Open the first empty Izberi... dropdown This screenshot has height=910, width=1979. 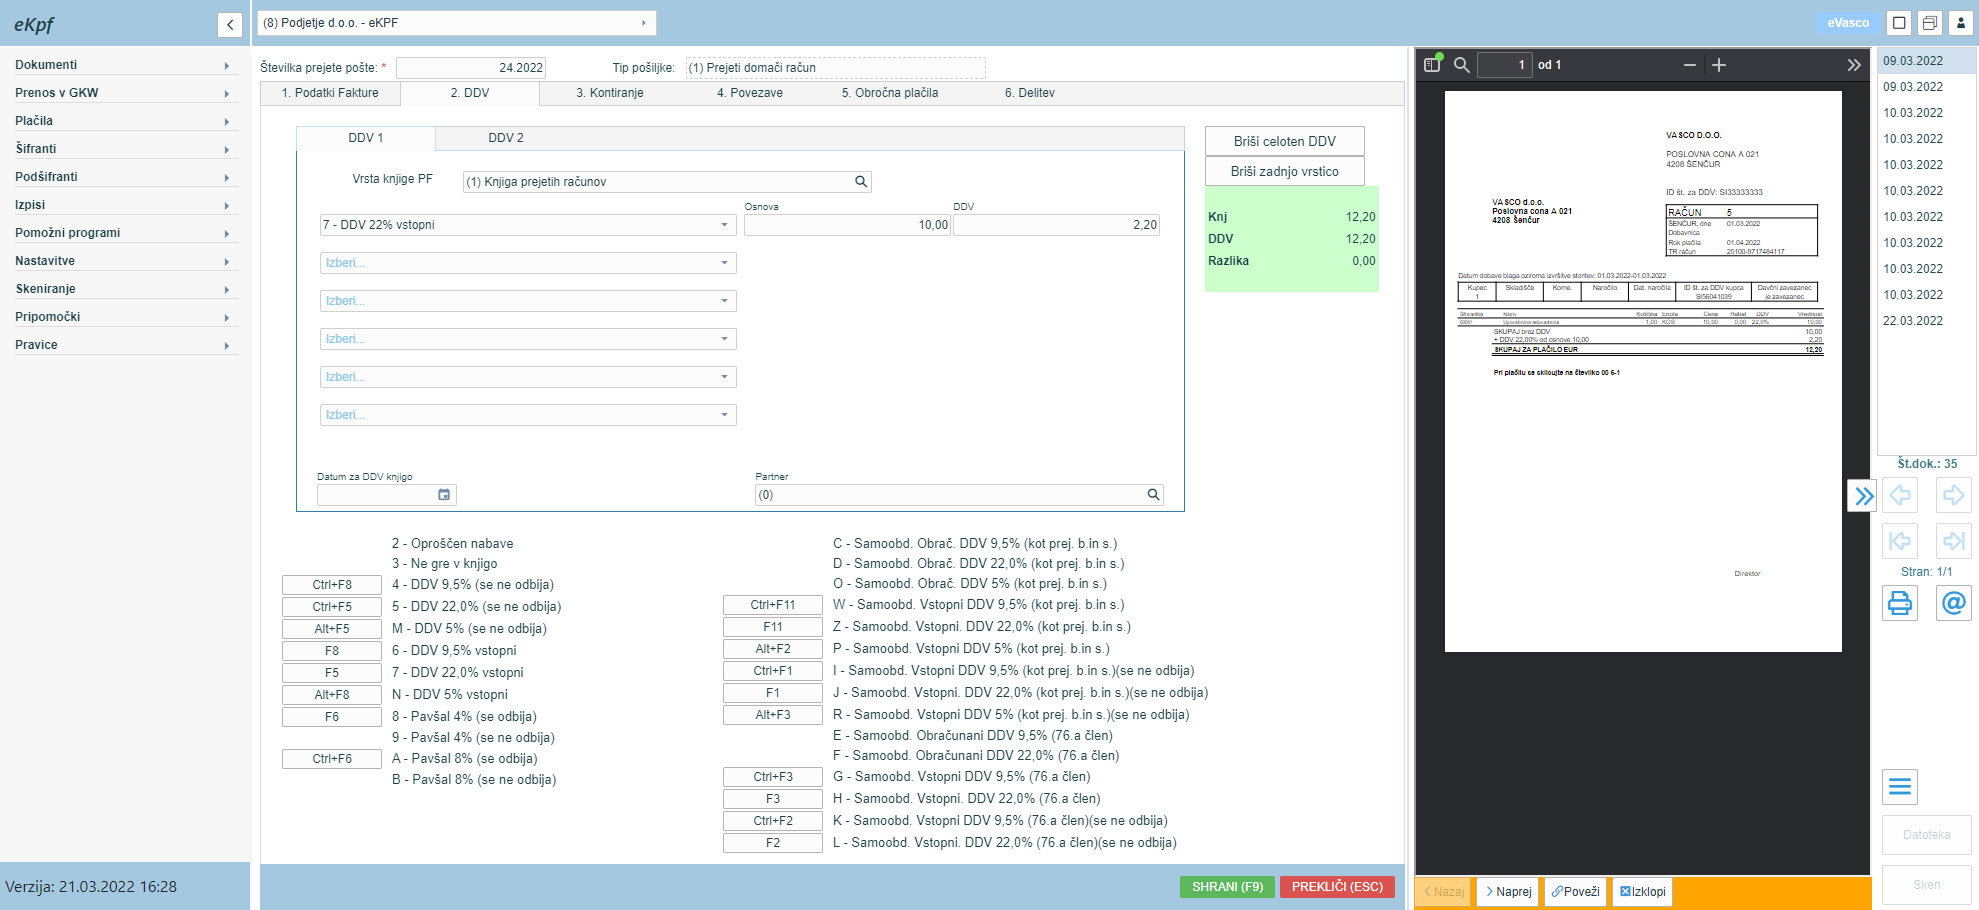pos(528,263)
